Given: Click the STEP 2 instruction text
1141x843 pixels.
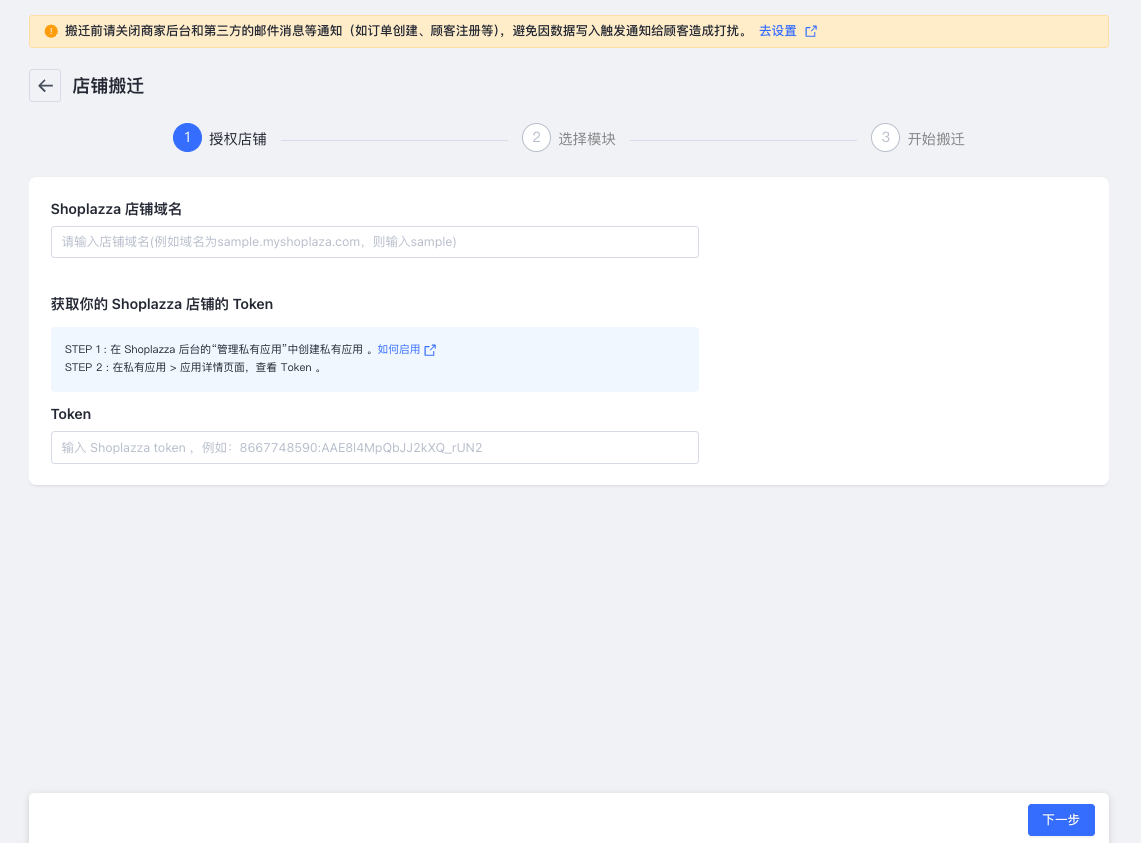Looking at the screenshot, I should tap(193, 368).
